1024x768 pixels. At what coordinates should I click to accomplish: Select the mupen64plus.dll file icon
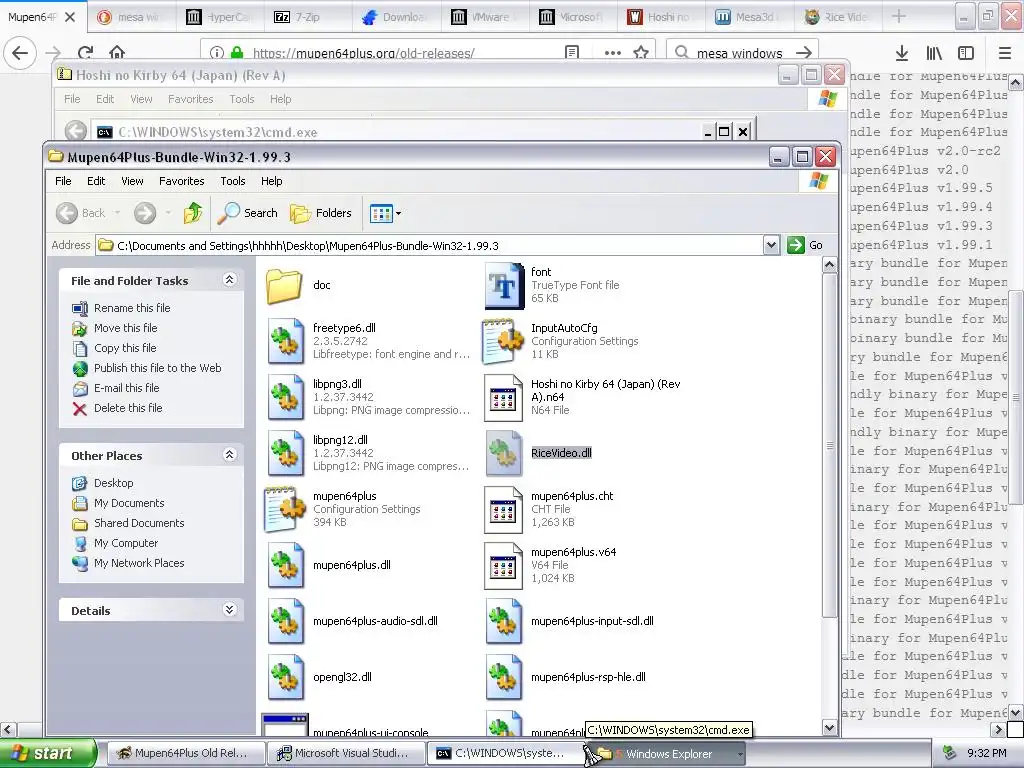point(285,566)
